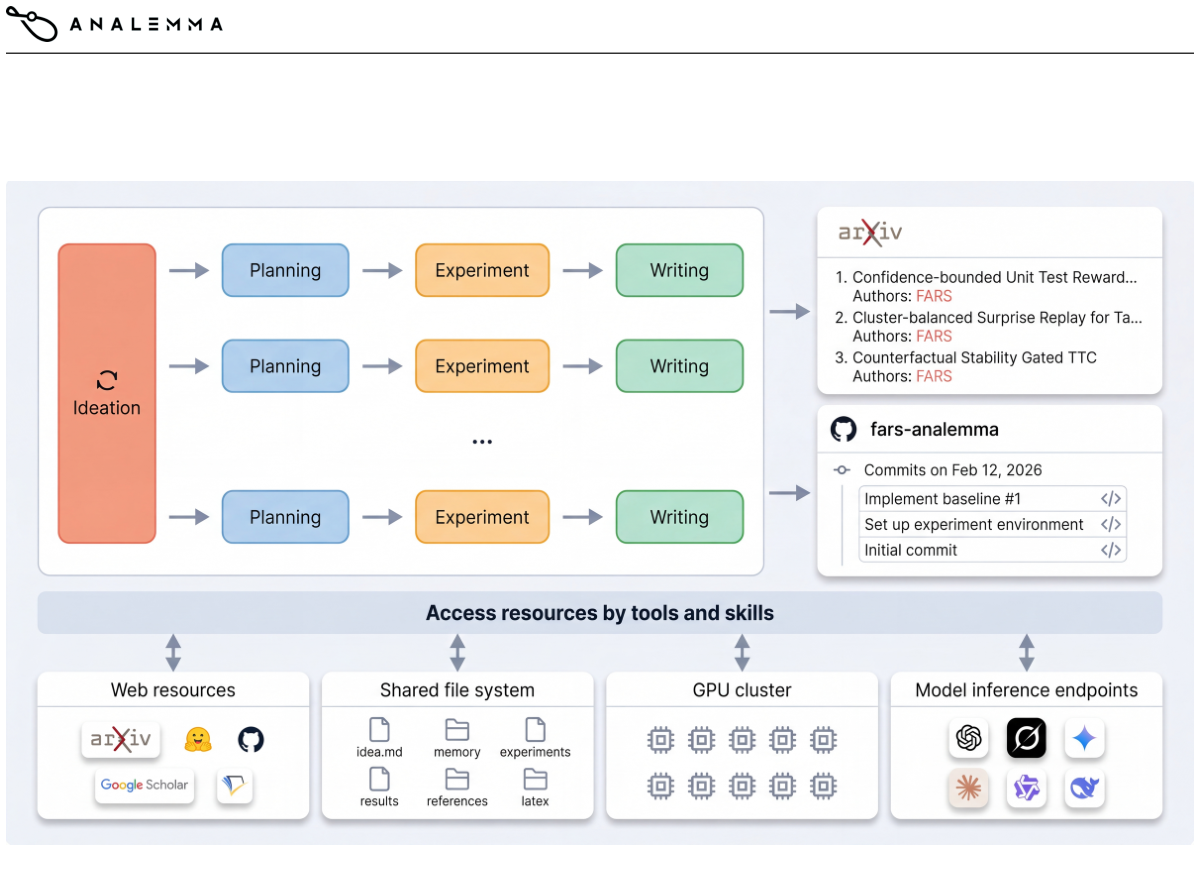Screen dimensions: 1200x879
Task: Click the refresh icon in Ideation block
Action: coord(107,380)
